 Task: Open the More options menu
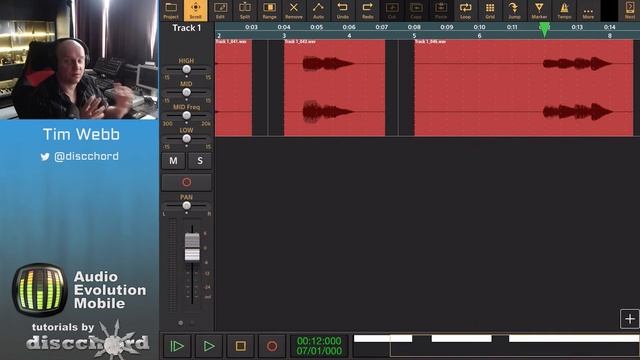pyautogui.click(x=588, y=10)
